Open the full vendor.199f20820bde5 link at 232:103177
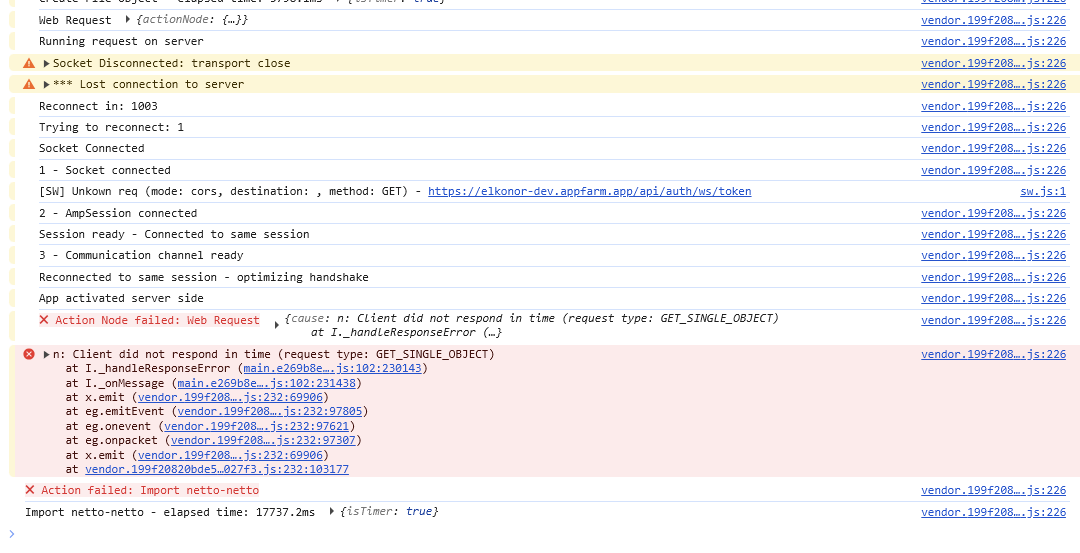The width and height of the screenshot is (1080, 553). (216, 469)
